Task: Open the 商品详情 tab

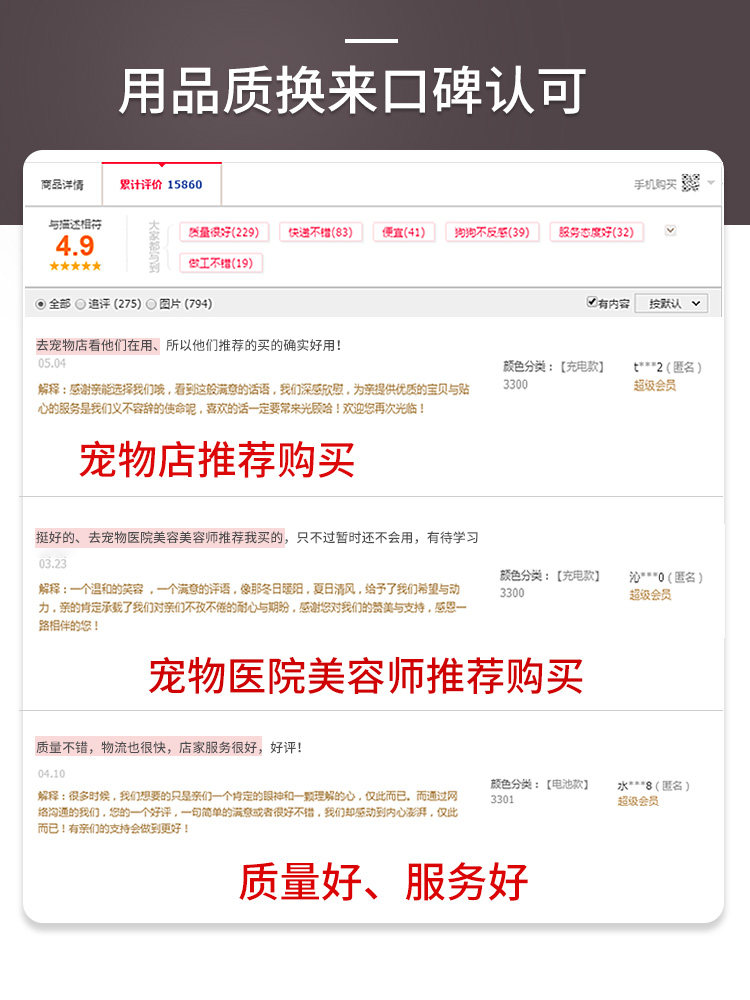Action: pyautogui.click(x=62, y=185)
